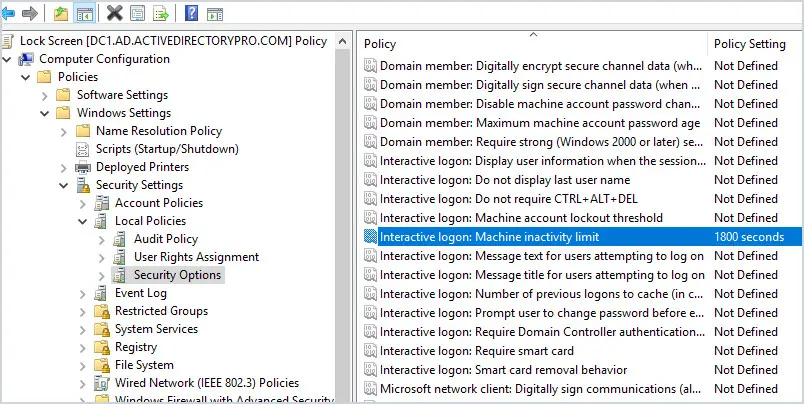This screenshot has width=804, height=404.
Task: Click the Restricted Groups folder icon
Action: coord(102,311)
